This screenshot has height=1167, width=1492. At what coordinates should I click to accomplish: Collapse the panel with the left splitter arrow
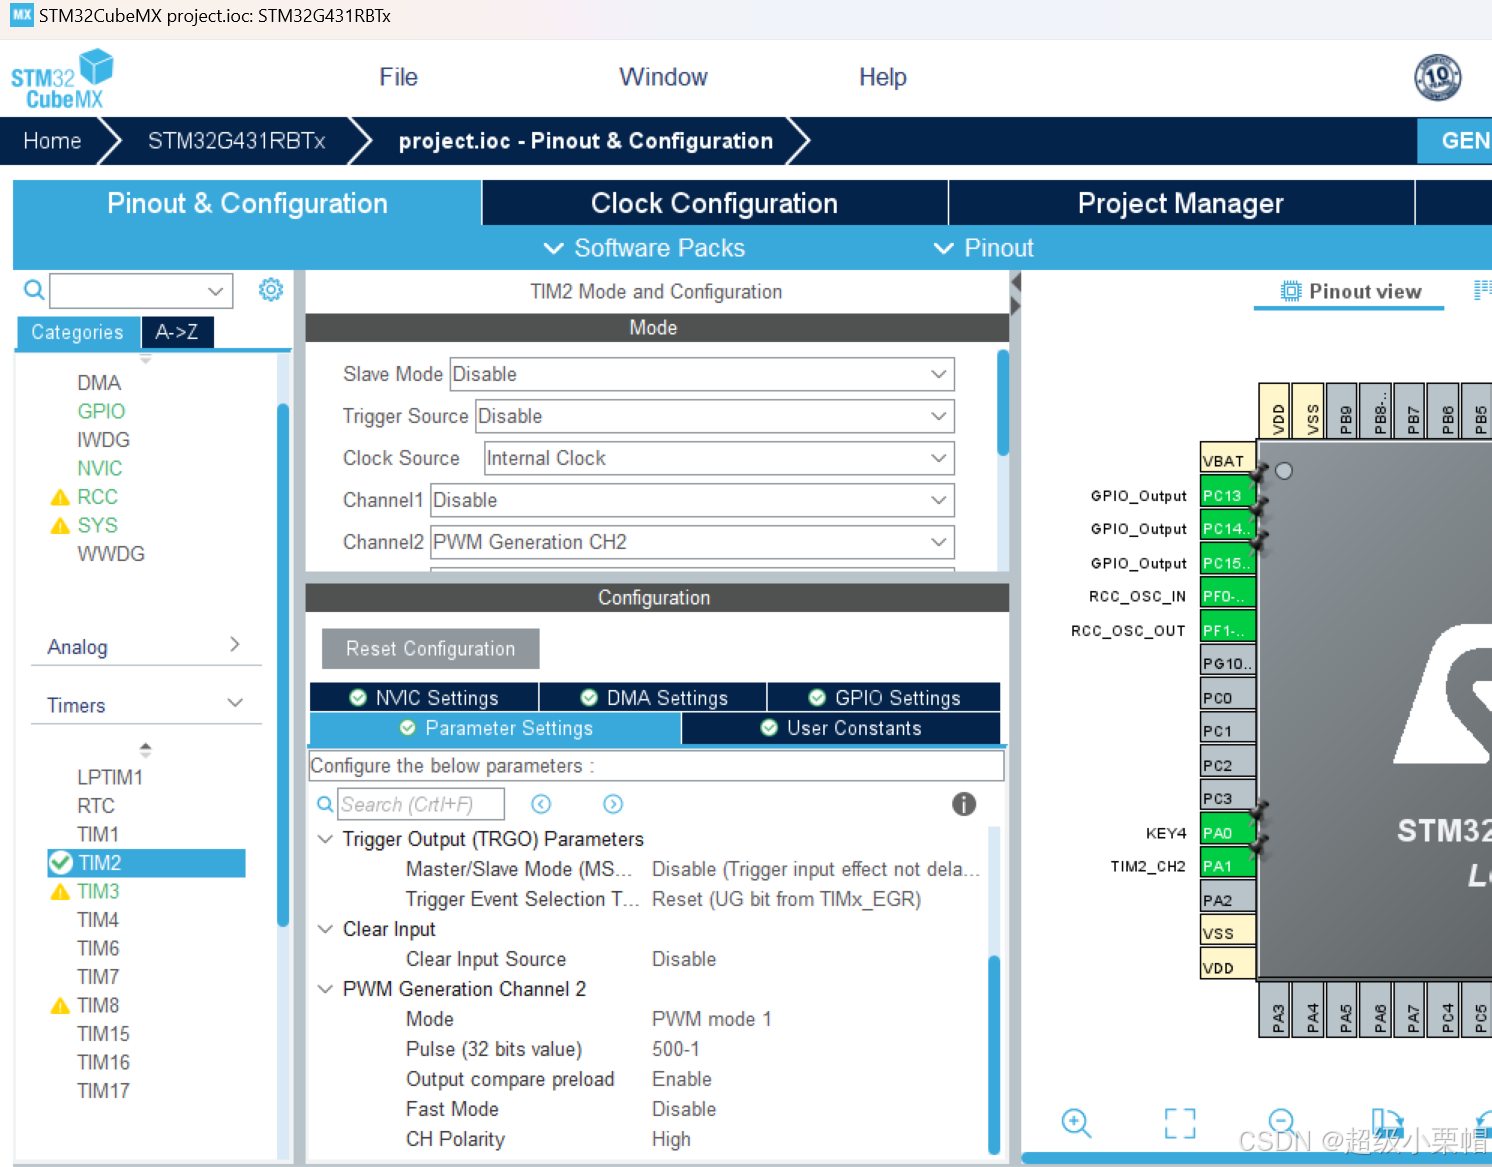pyautogui.click(x=1016, y=283)
